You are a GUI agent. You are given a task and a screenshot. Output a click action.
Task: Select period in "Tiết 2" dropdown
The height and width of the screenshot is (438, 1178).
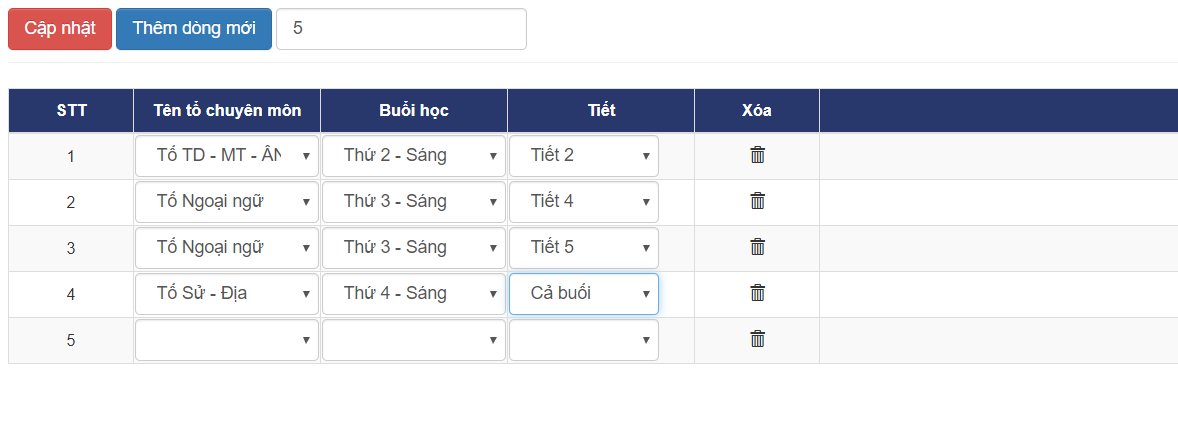click(x=584, y=156)
